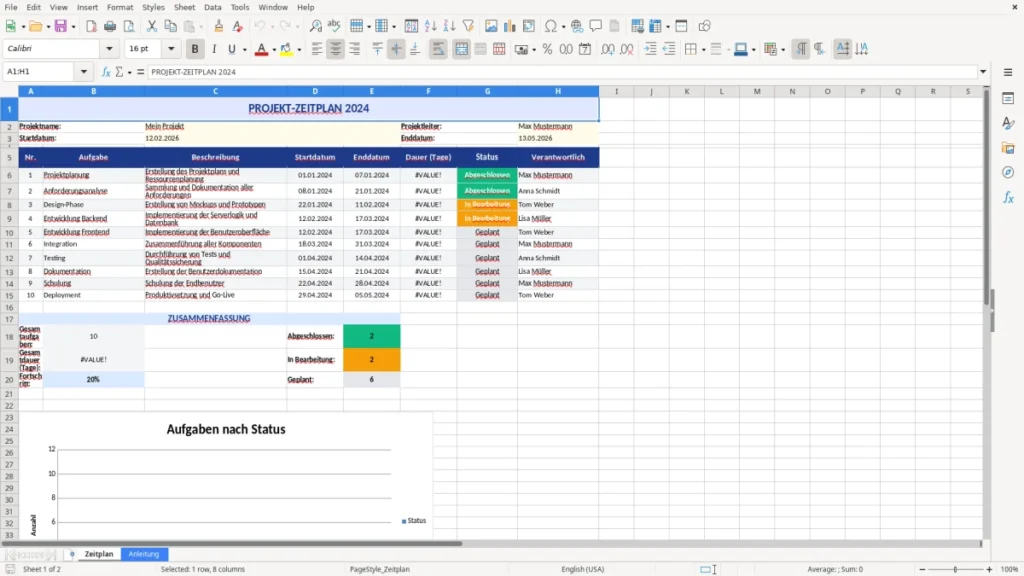
Task: Toggle Wrap Text button
Action: tap(438, 49)
